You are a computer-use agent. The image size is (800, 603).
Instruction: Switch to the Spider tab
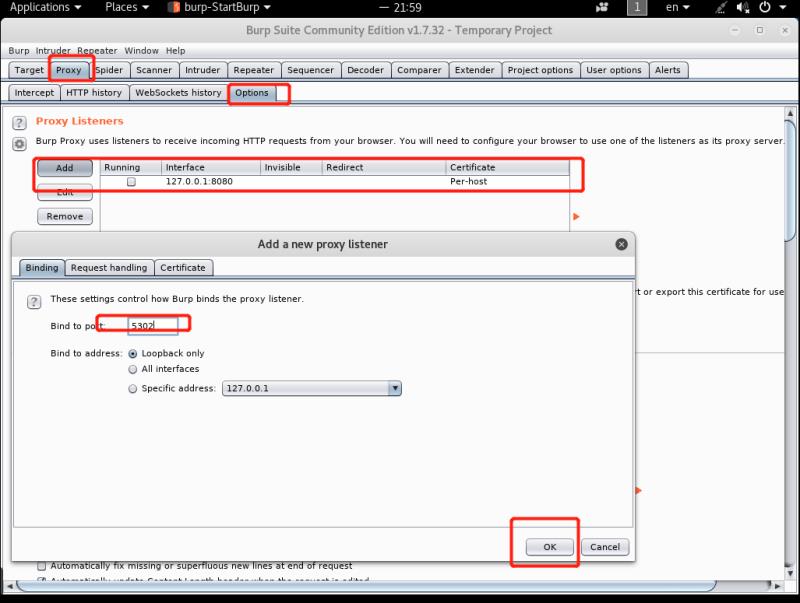coord(109,70)
